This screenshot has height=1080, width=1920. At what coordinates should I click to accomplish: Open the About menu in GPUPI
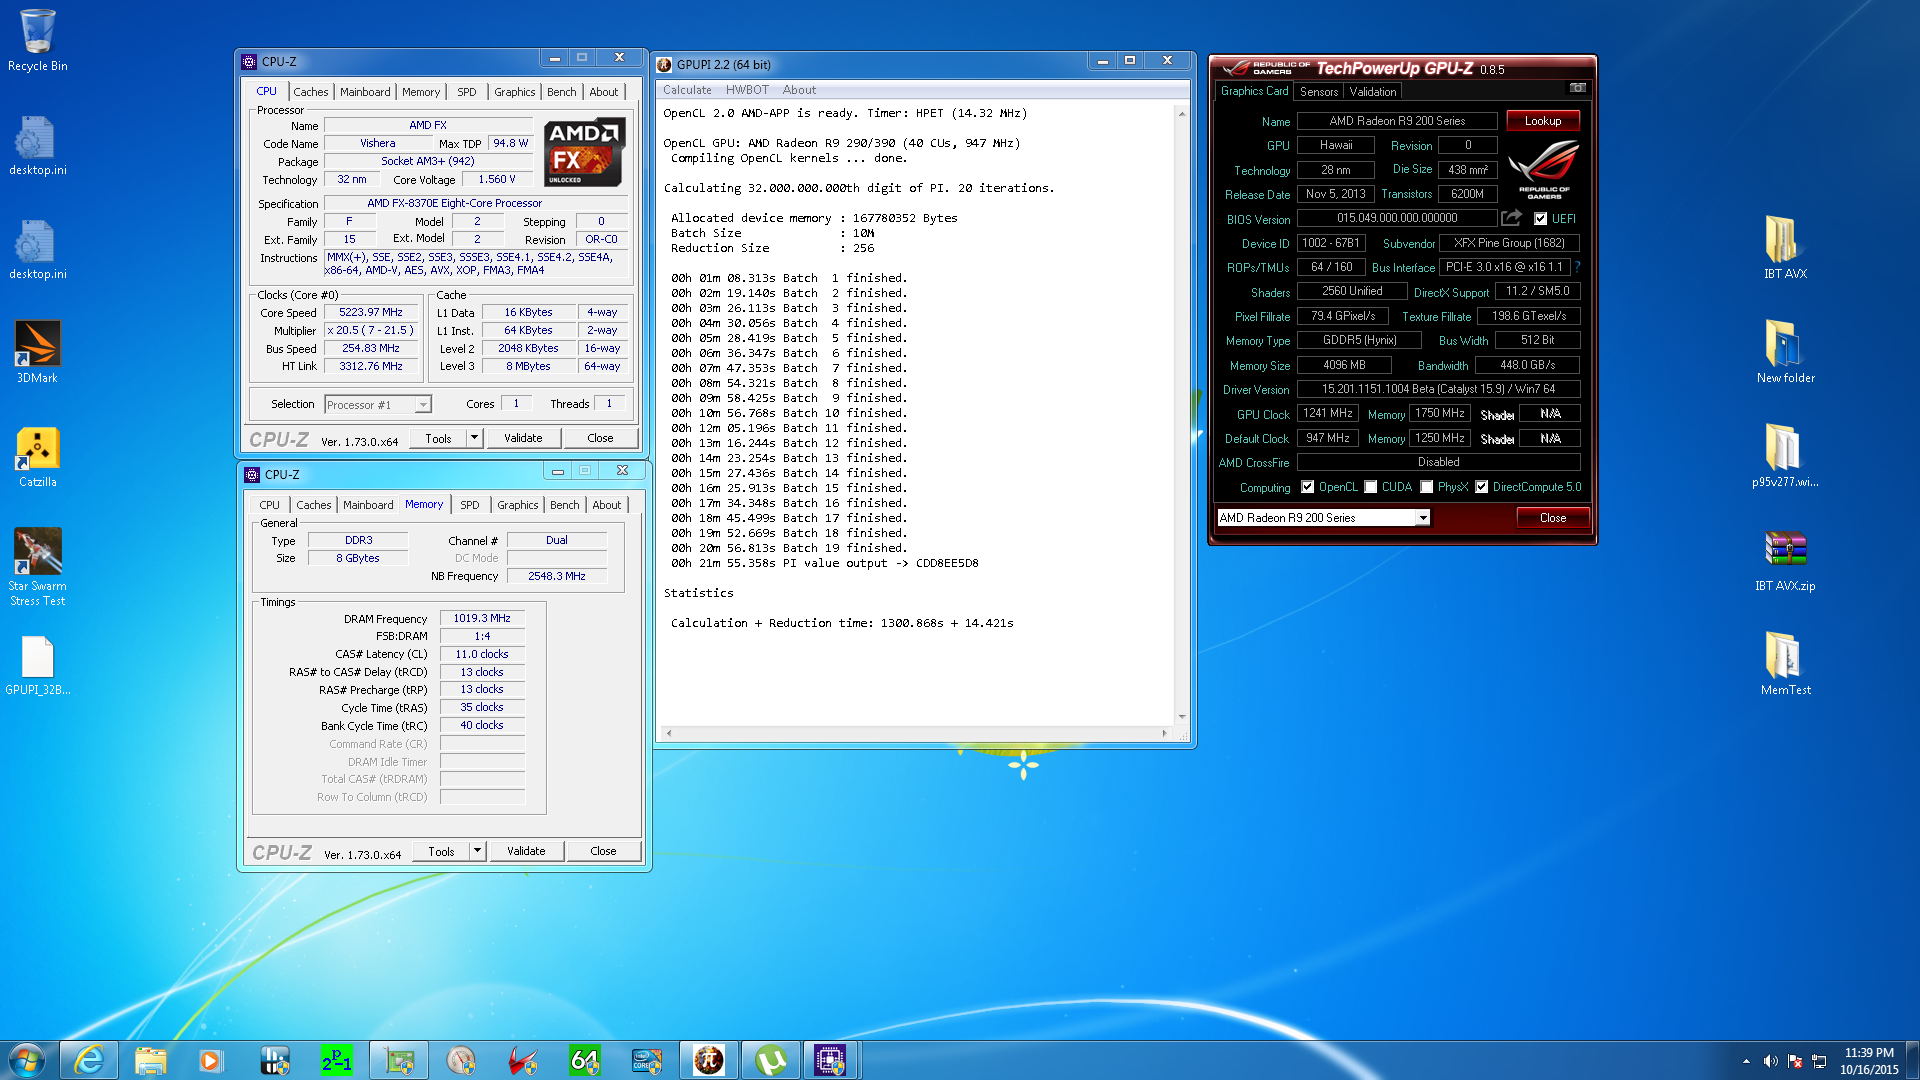tap(799, 90)
